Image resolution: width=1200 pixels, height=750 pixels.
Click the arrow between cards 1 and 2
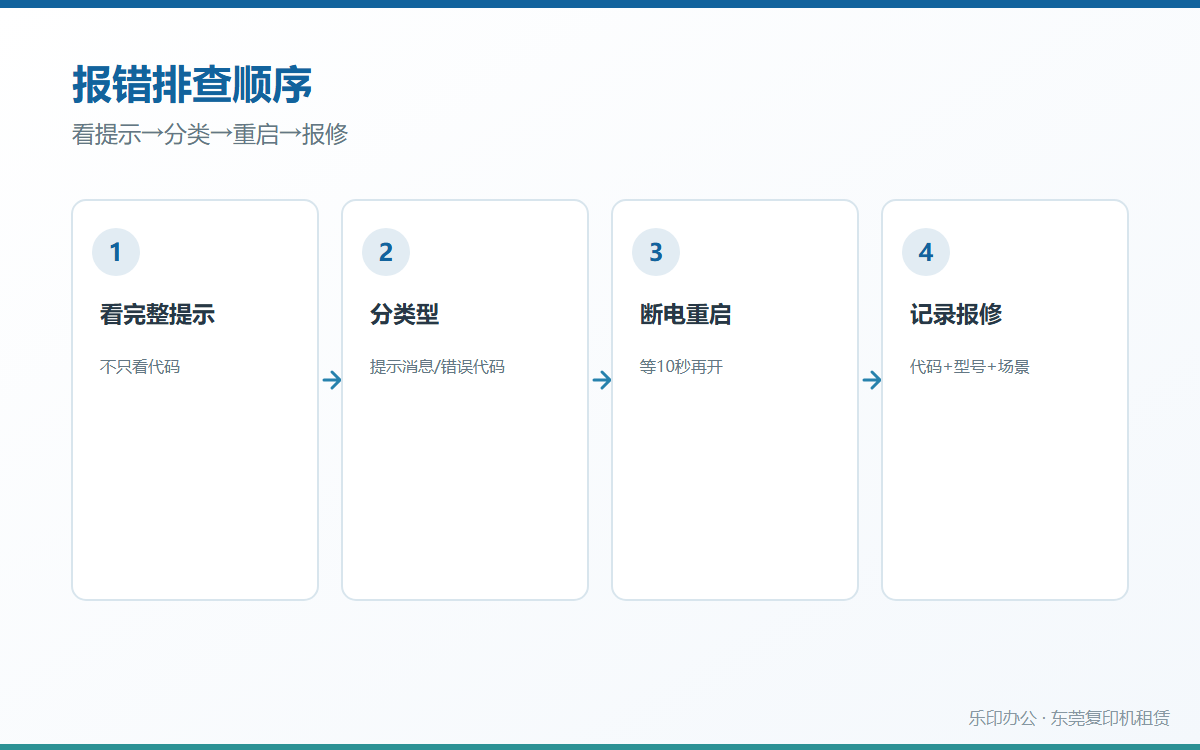pyautogui.click(x=331, y=380)
